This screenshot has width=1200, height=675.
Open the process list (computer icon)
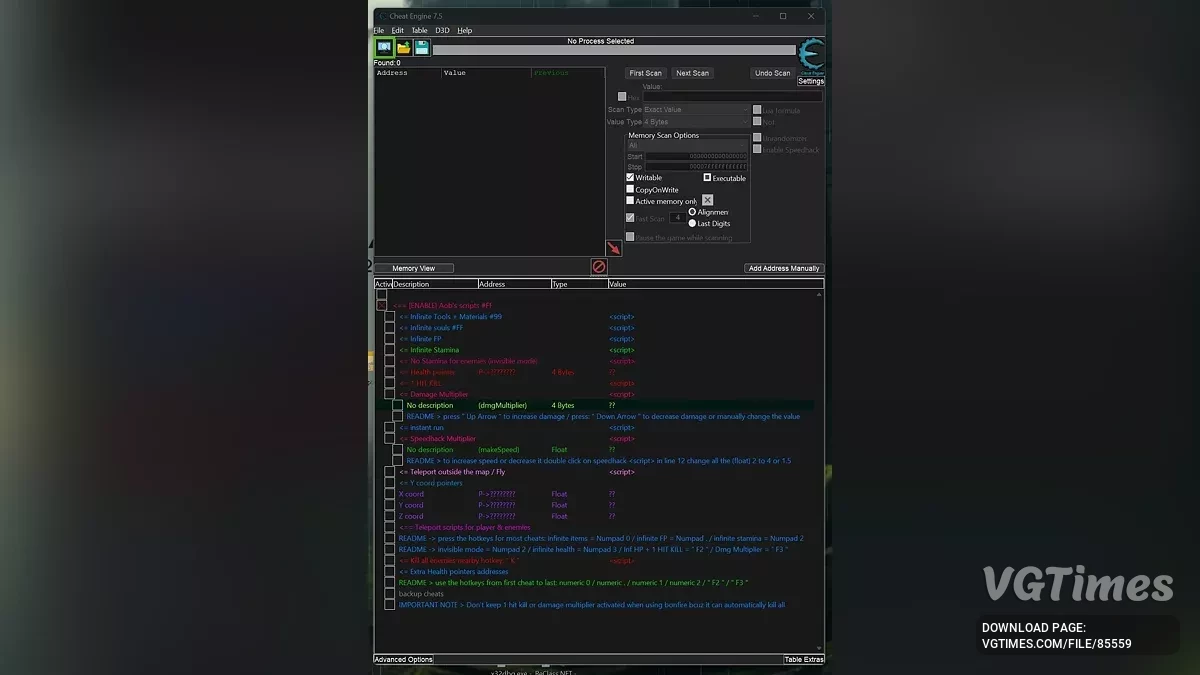click(384, 48)
